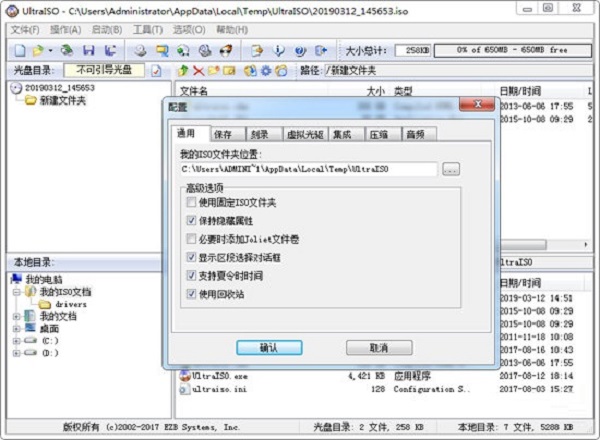Expand the (D:) drive node

click(16, 353)
